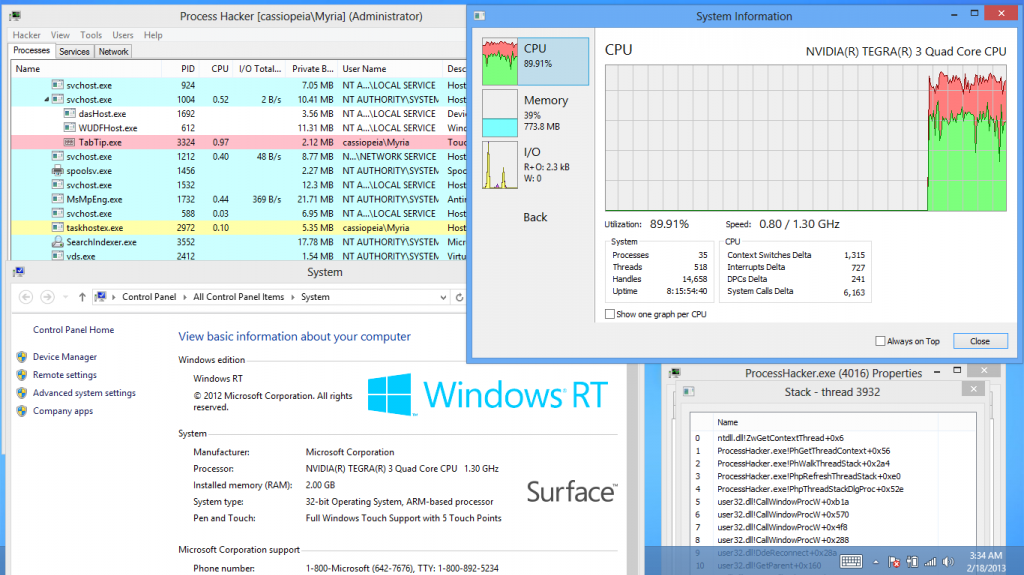Sort processes by the CPU column header
The image size is (1024, 575).
click(216, 69)
